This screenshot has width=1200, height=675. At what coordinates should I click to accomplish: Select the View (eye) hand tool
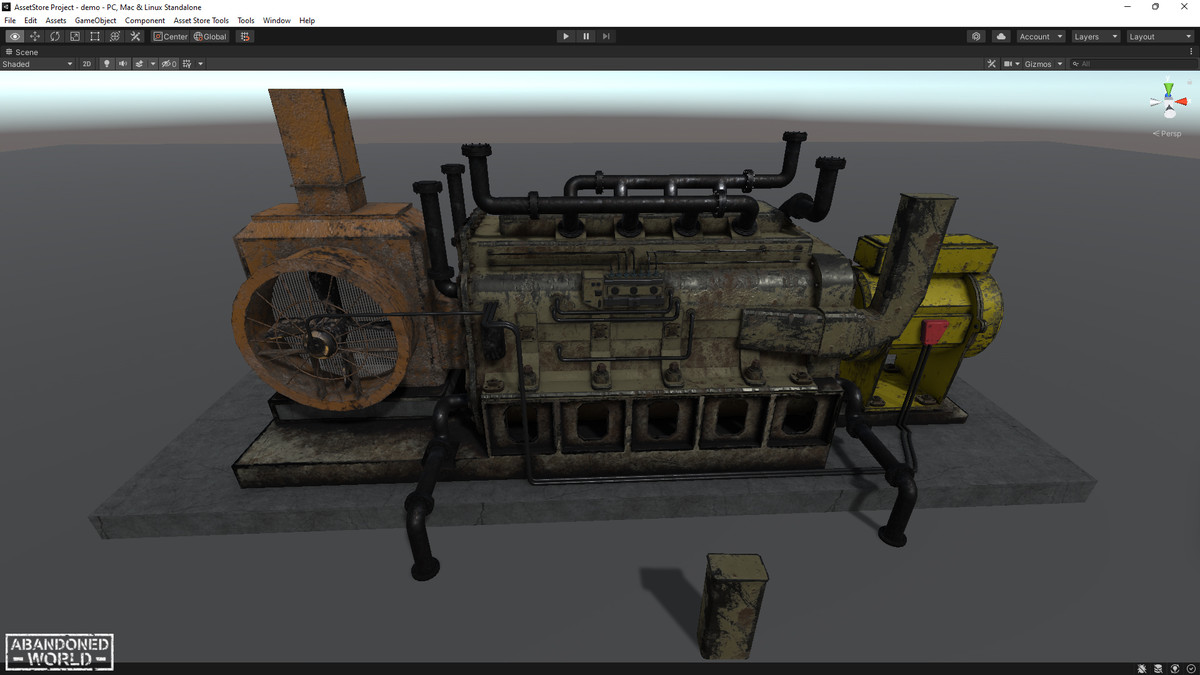[15, 36]
